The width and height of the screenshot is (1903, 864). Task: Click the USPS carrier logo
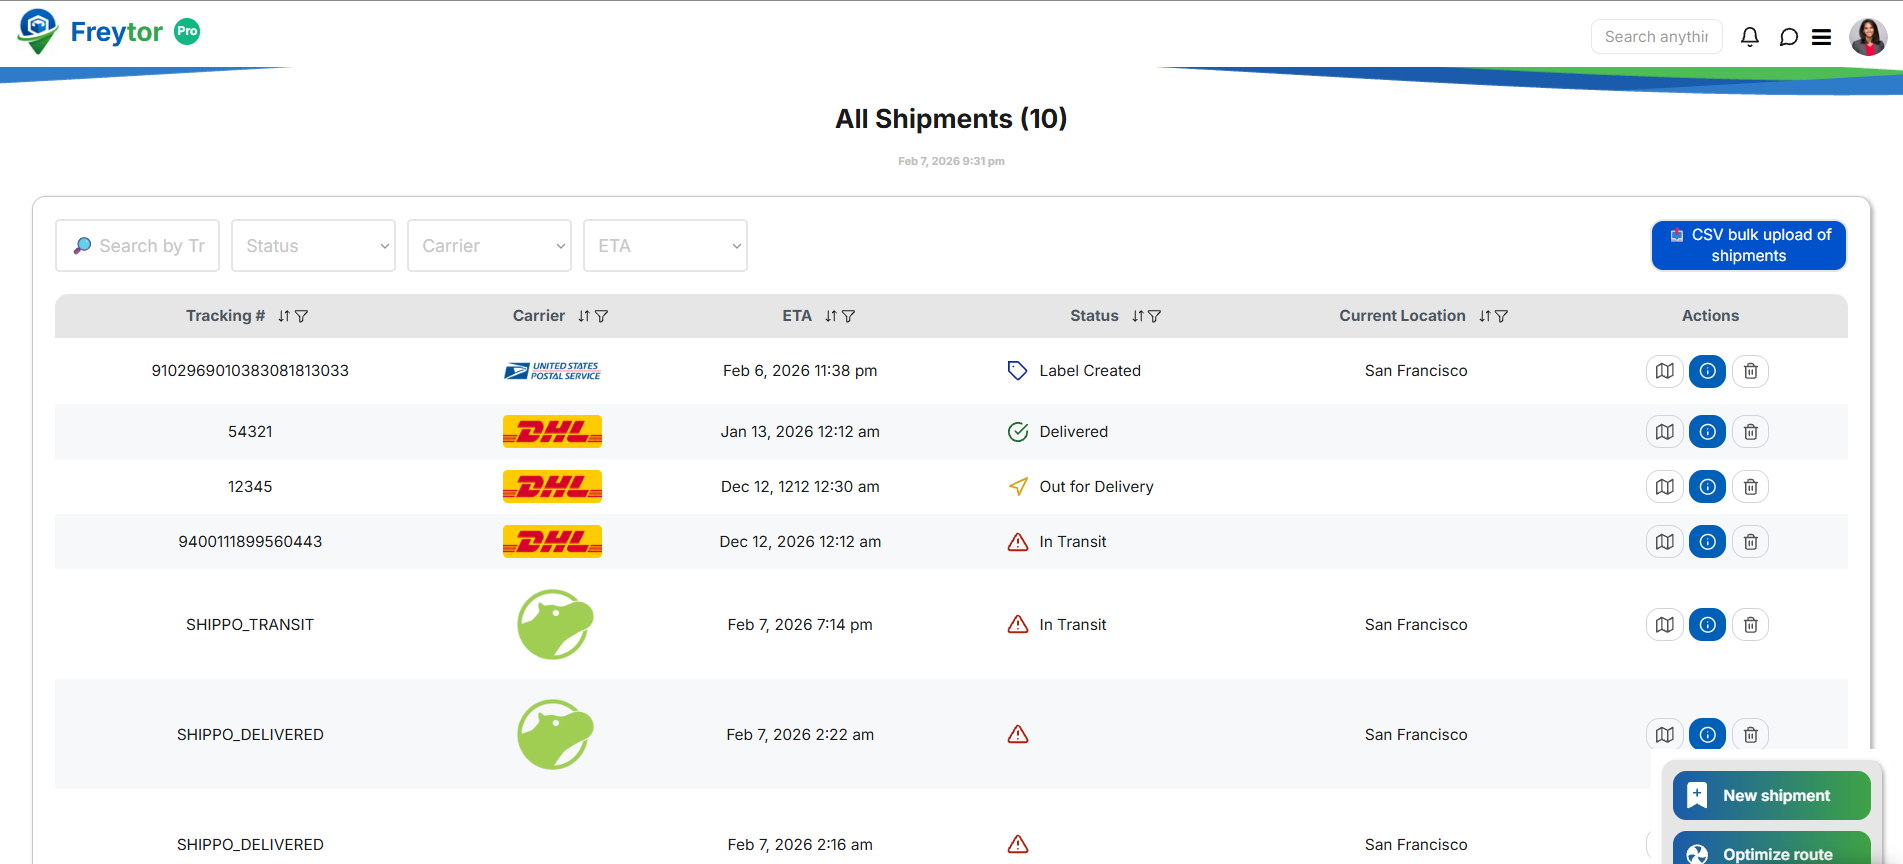tap(552, 371)
